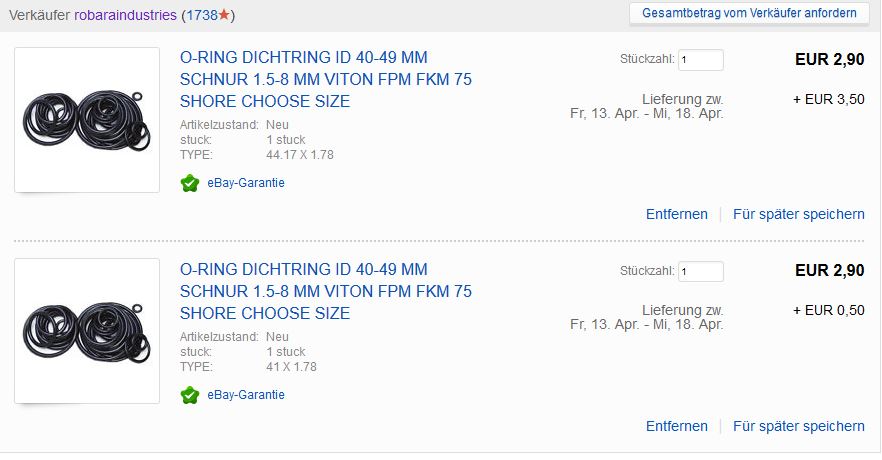Image resolution: width=882 pixels, height=460 pixels.
Task: Focus Stückzahl field of 44.17 X 1.78 item
Action: (x=700, y=60)
